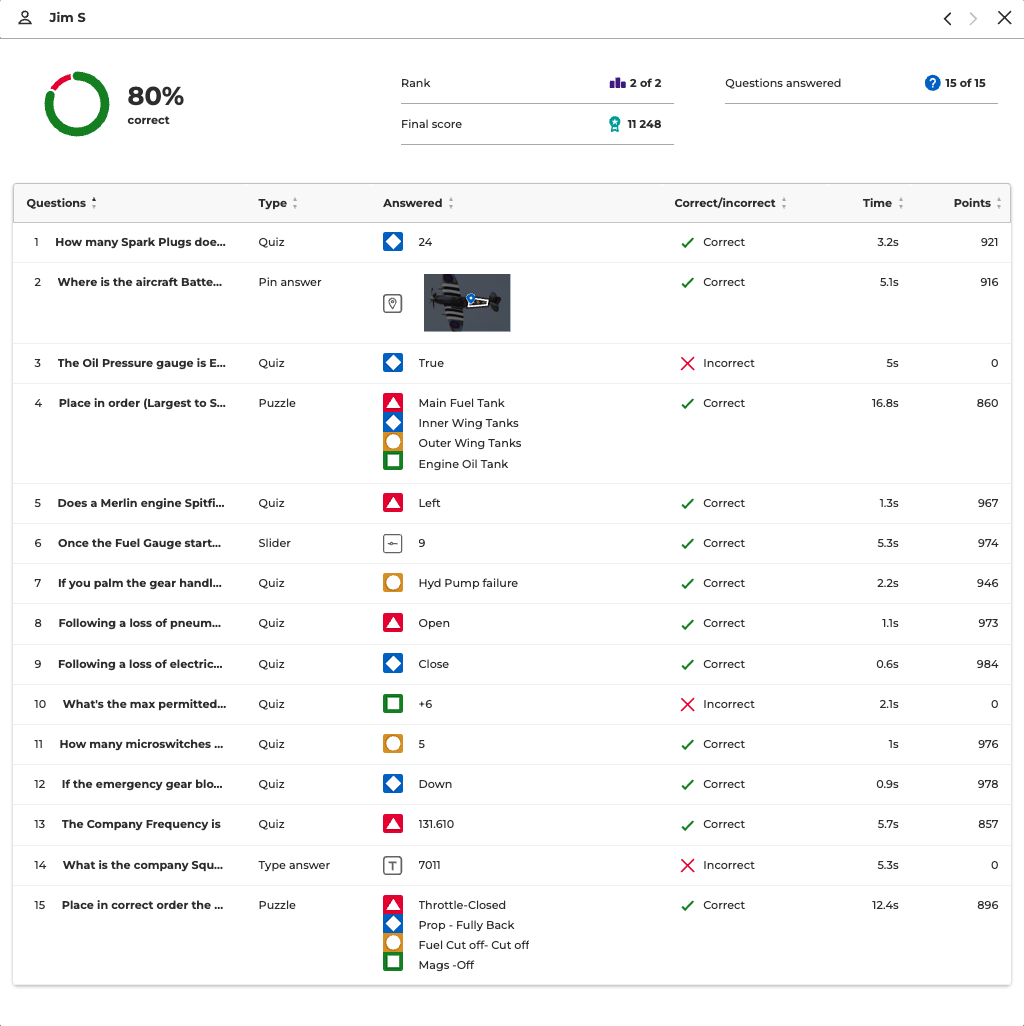Click the user profile icon beside Jim S
Image resolution: width=1024 pixels, height=1026 pixels.
tap(26, 18)
